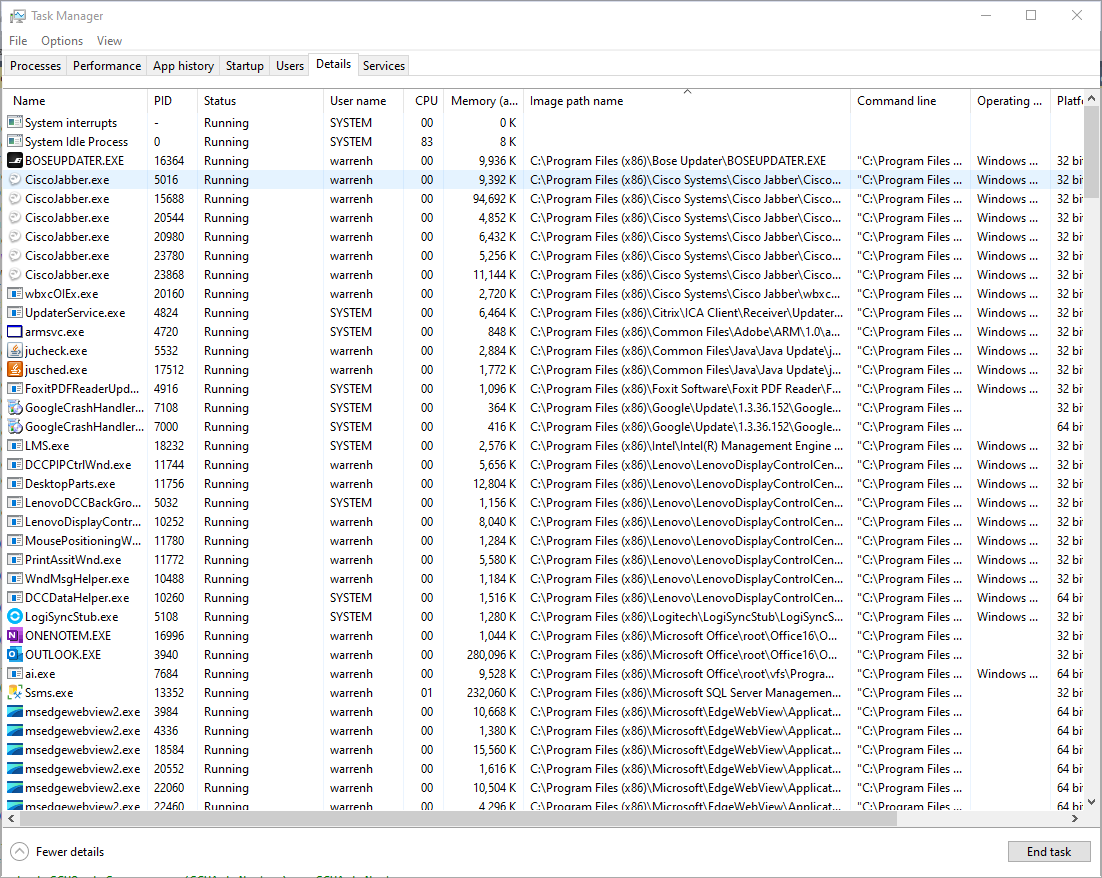This screenshot has height=878, width=1102.
Task: Collapse view with Fewer details
Action: point(58,851)
